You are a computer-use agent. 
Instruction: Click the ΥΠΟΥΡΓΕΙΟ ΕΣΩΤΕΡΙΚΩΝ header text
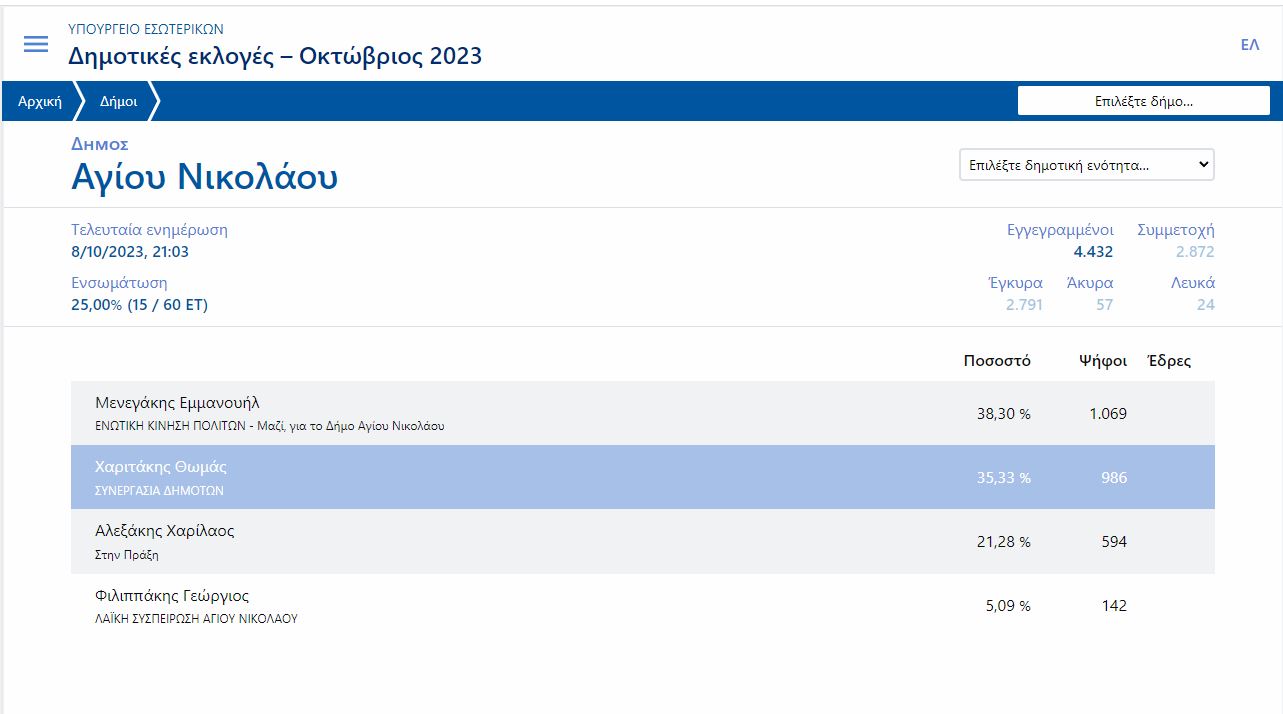click(x=146, y=30)
